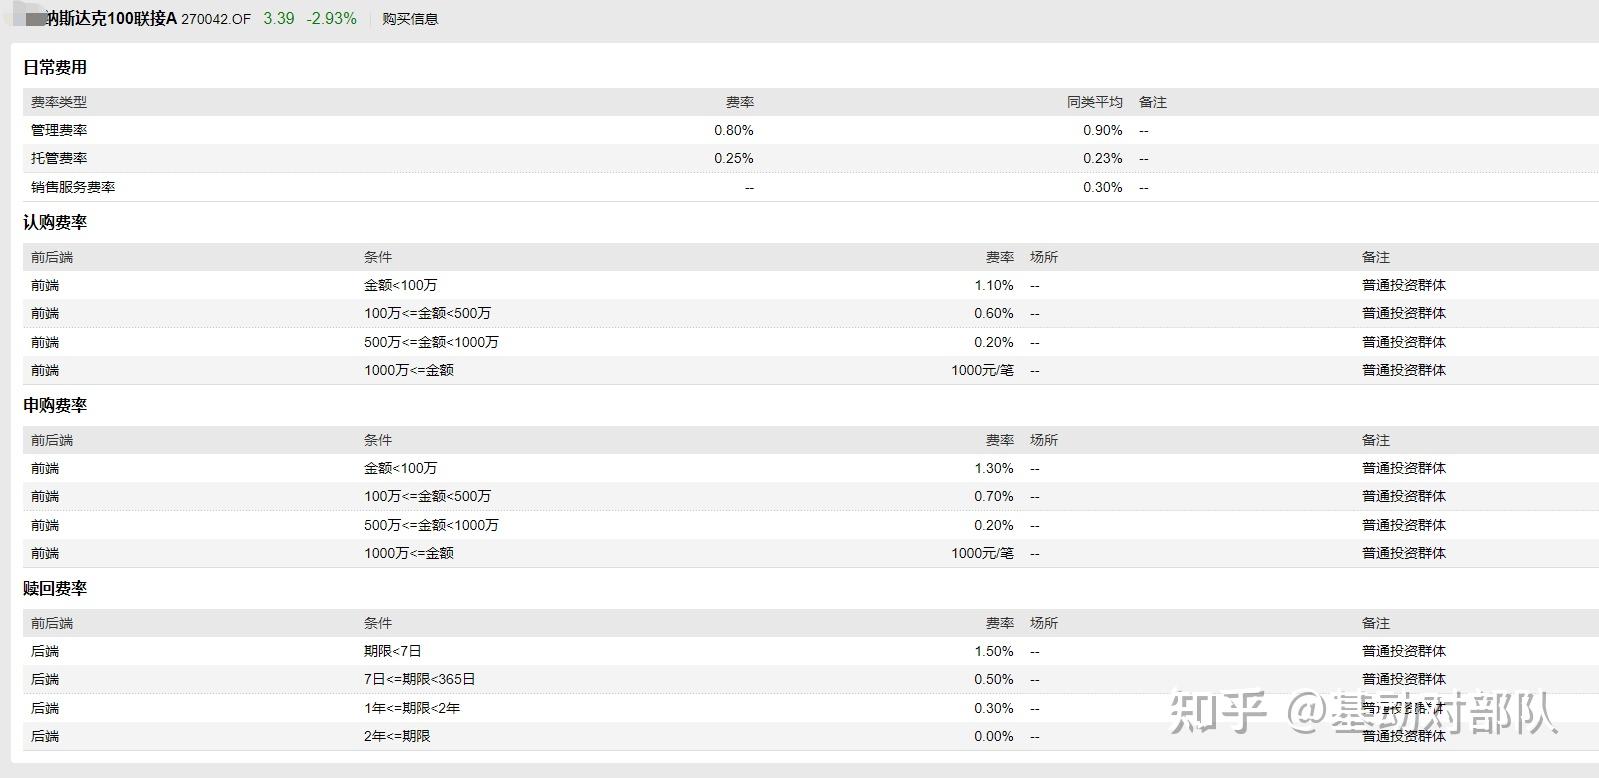Click the 1.50% redemption fee rate
1599x778 pixels.
point(994,651)
